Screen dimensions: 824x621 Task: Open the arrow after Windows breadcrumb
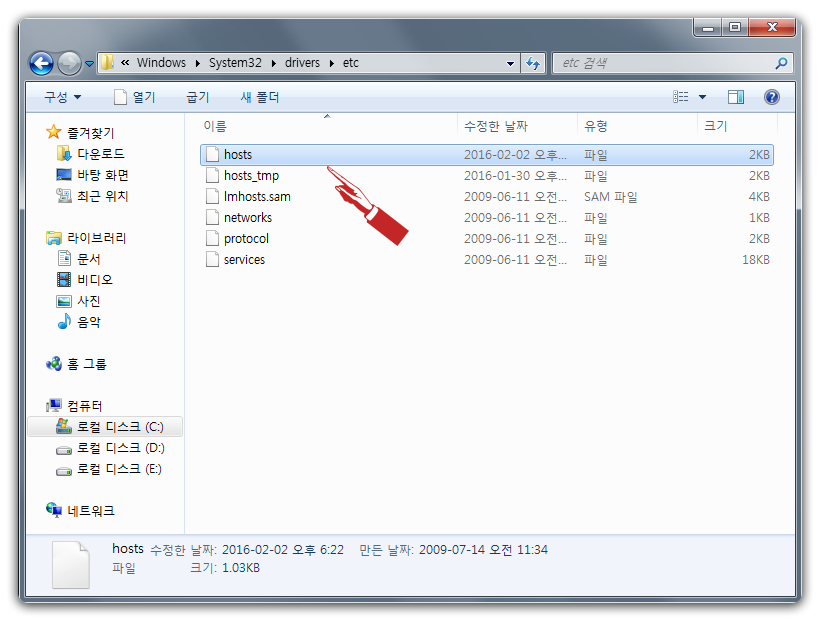[198, 63]
